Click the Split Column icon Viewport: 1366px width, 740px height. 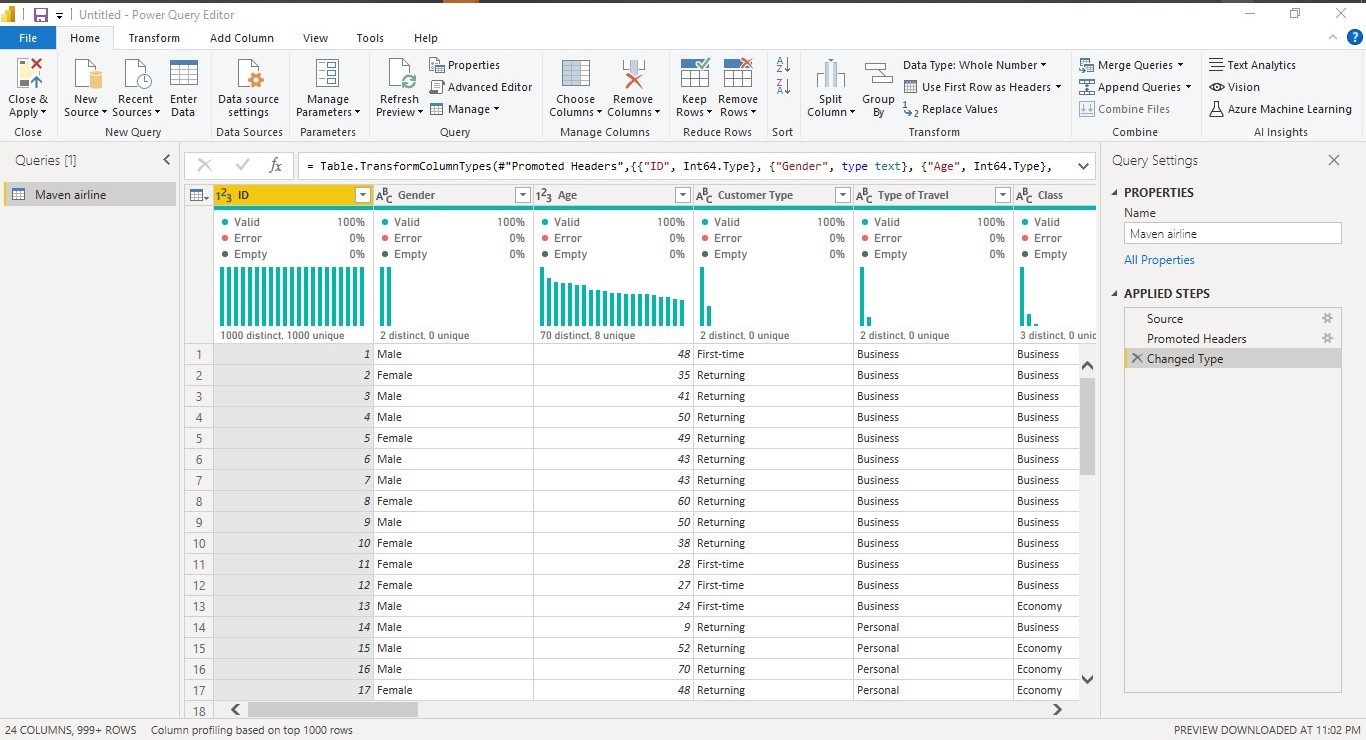click(x=831, y=74)
